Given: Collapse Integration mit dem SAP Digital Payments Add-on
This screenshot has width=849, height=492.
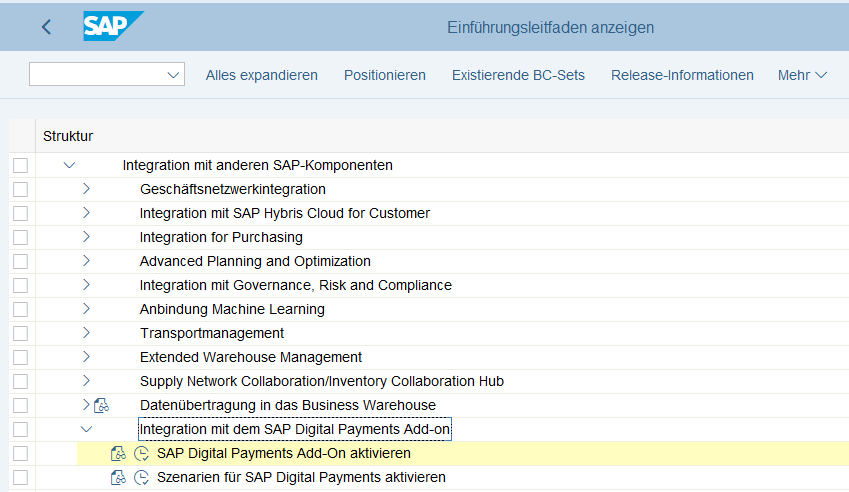Looking at the screenshot, I should [86, 429].
